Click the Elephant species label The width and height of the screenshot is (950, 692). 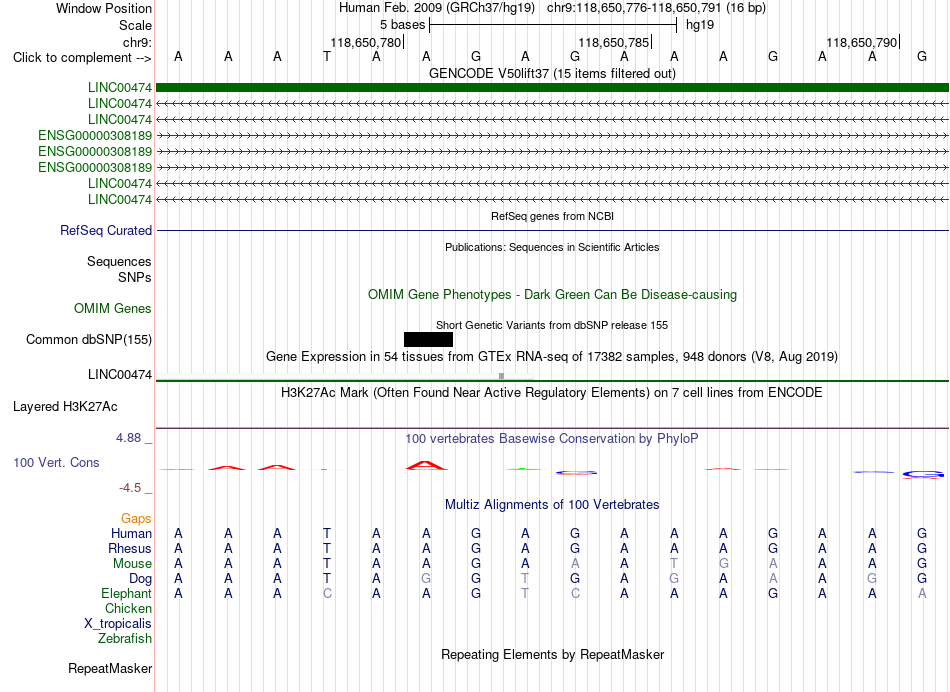pos(126,593)
